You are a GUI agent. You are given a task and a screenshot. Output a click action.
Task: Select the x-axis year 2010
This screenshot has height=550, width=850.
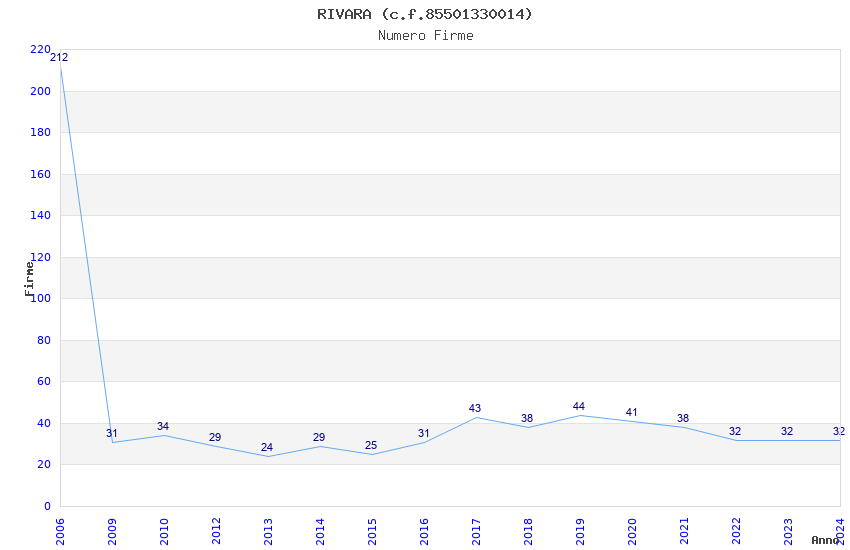164,532
